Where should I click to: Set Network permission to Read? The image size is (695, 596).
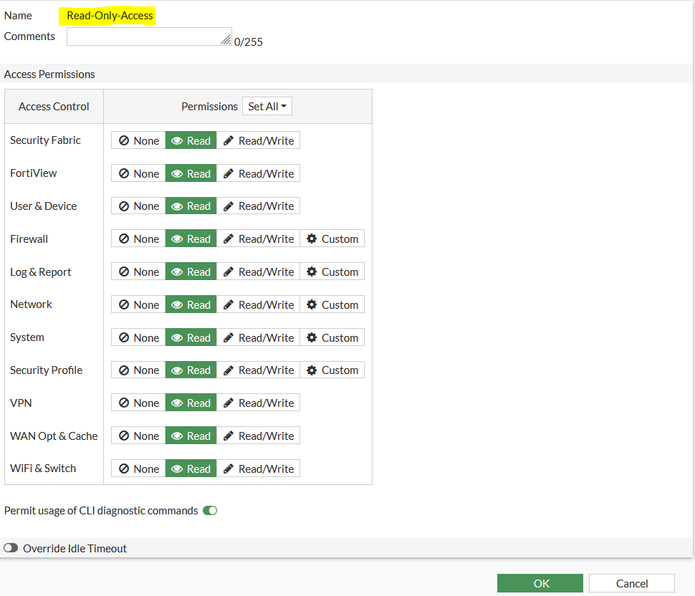[x=191, y=304]
